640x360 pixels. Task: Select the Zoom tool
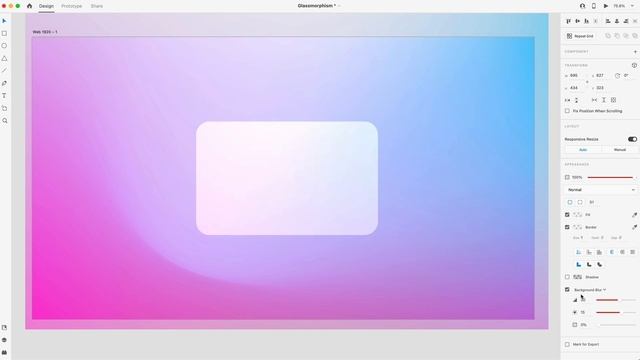pos(4,121)
